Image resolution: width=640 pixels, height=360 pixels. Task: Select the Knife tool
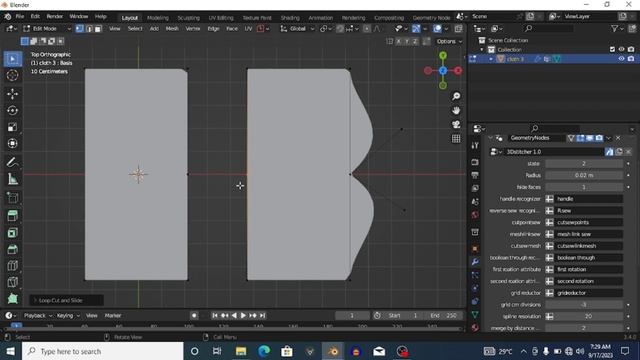[13, 282]
